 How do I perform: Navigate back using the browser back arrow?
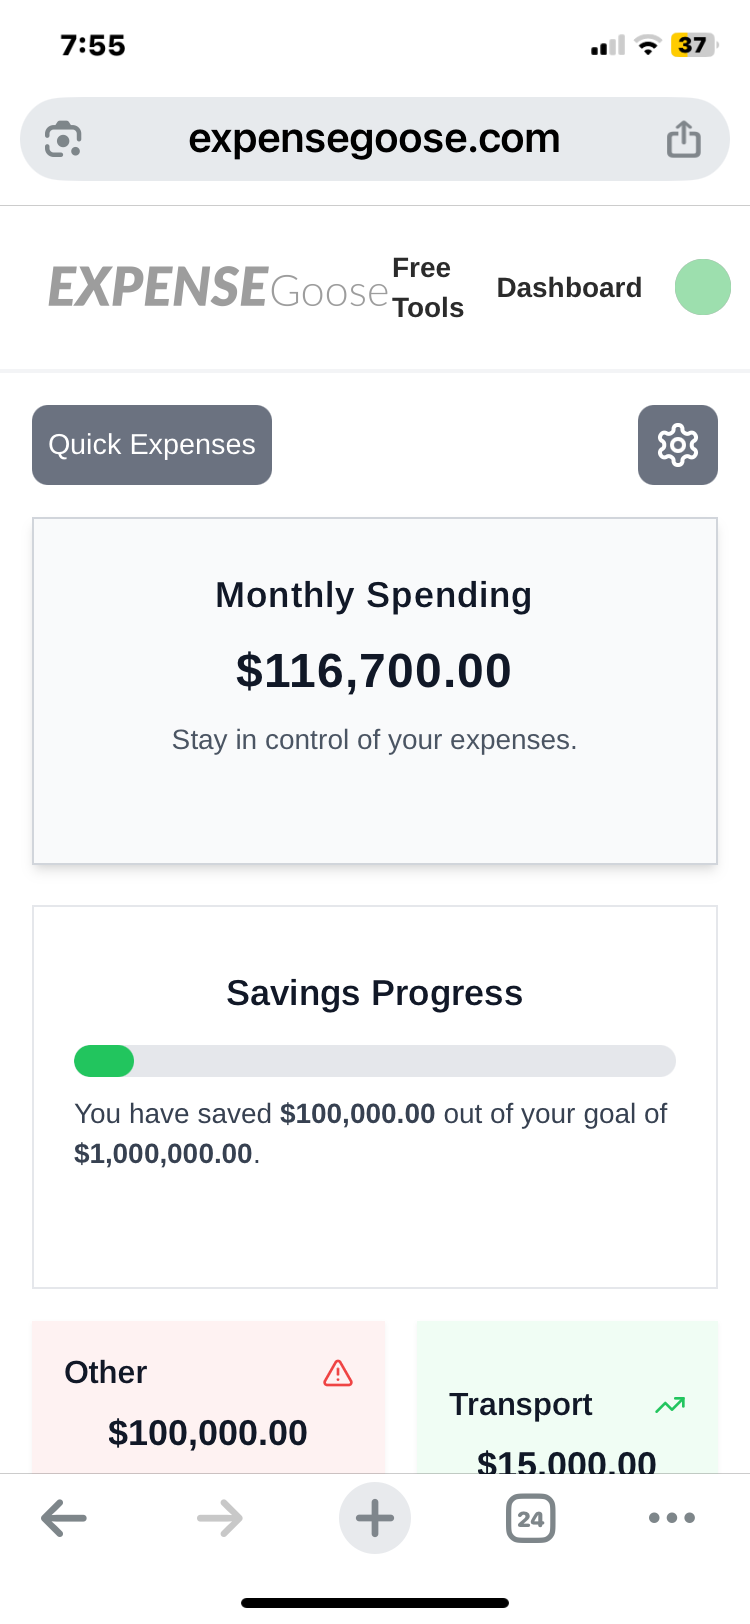pyautogui.click(x=64, y=1517)
